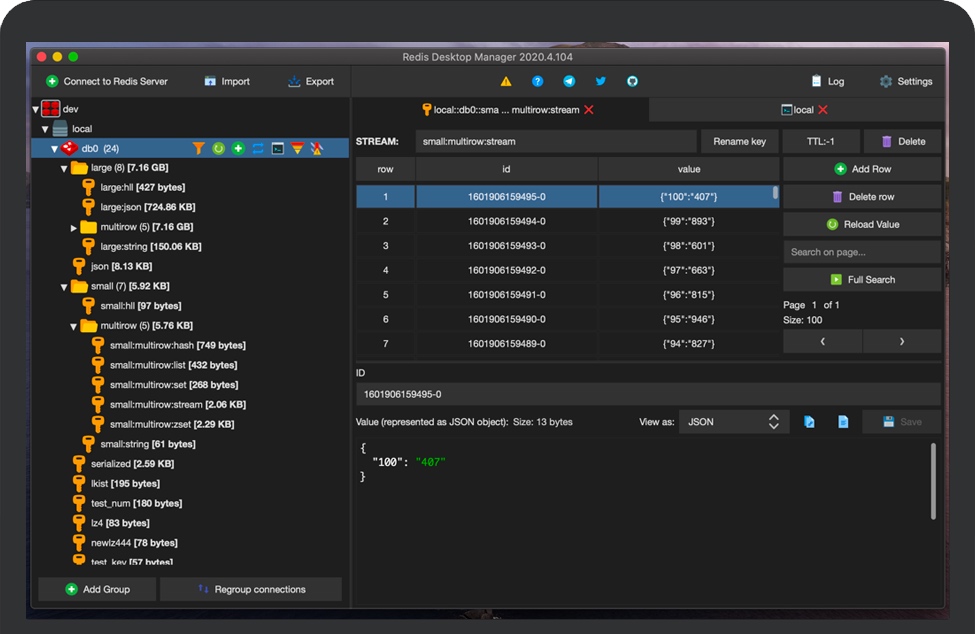975x634 pixels.
Task: Click the Search on page input field
Action: click(861, 252)
